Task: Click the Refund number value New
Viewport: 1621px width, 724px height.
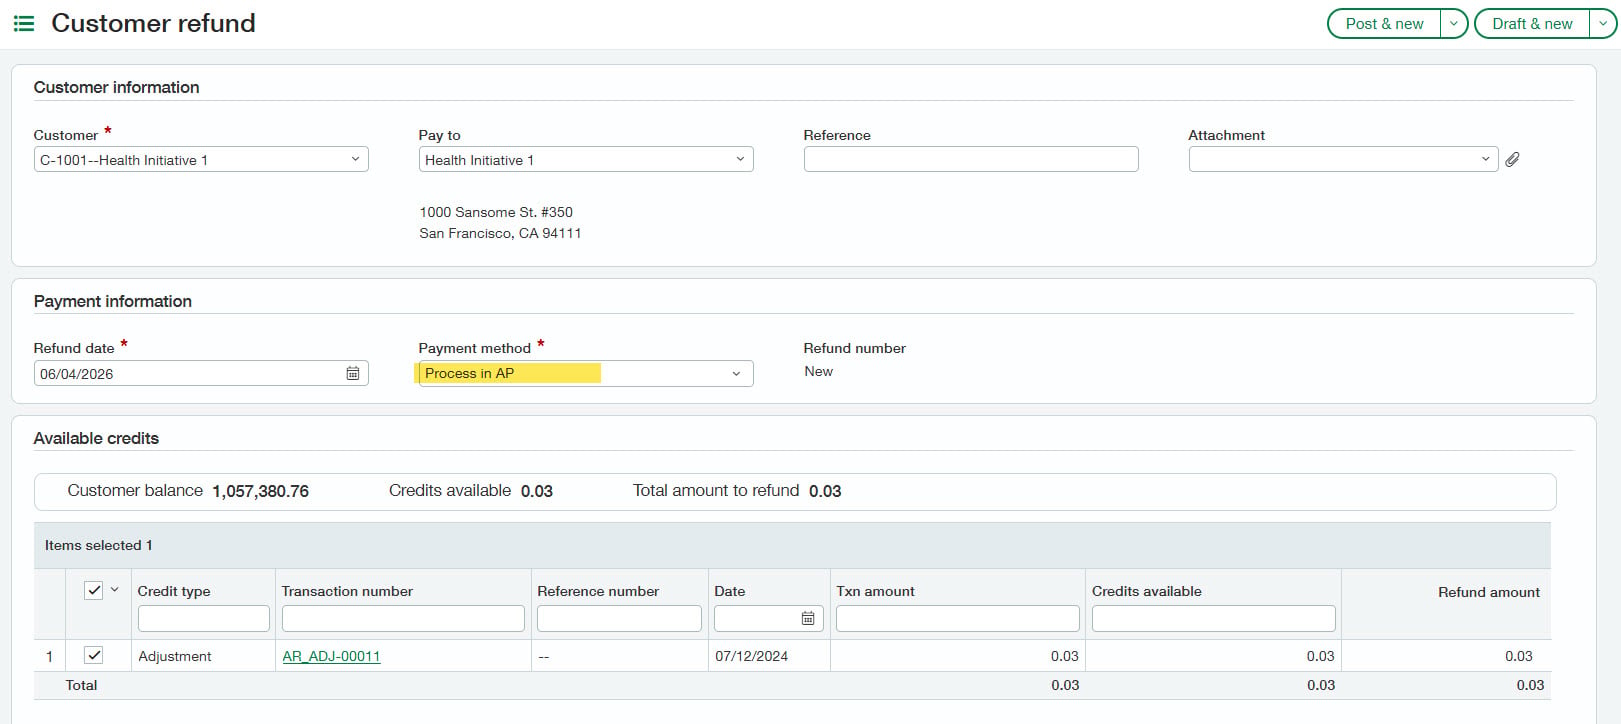Action: click(x=818, y=371)
